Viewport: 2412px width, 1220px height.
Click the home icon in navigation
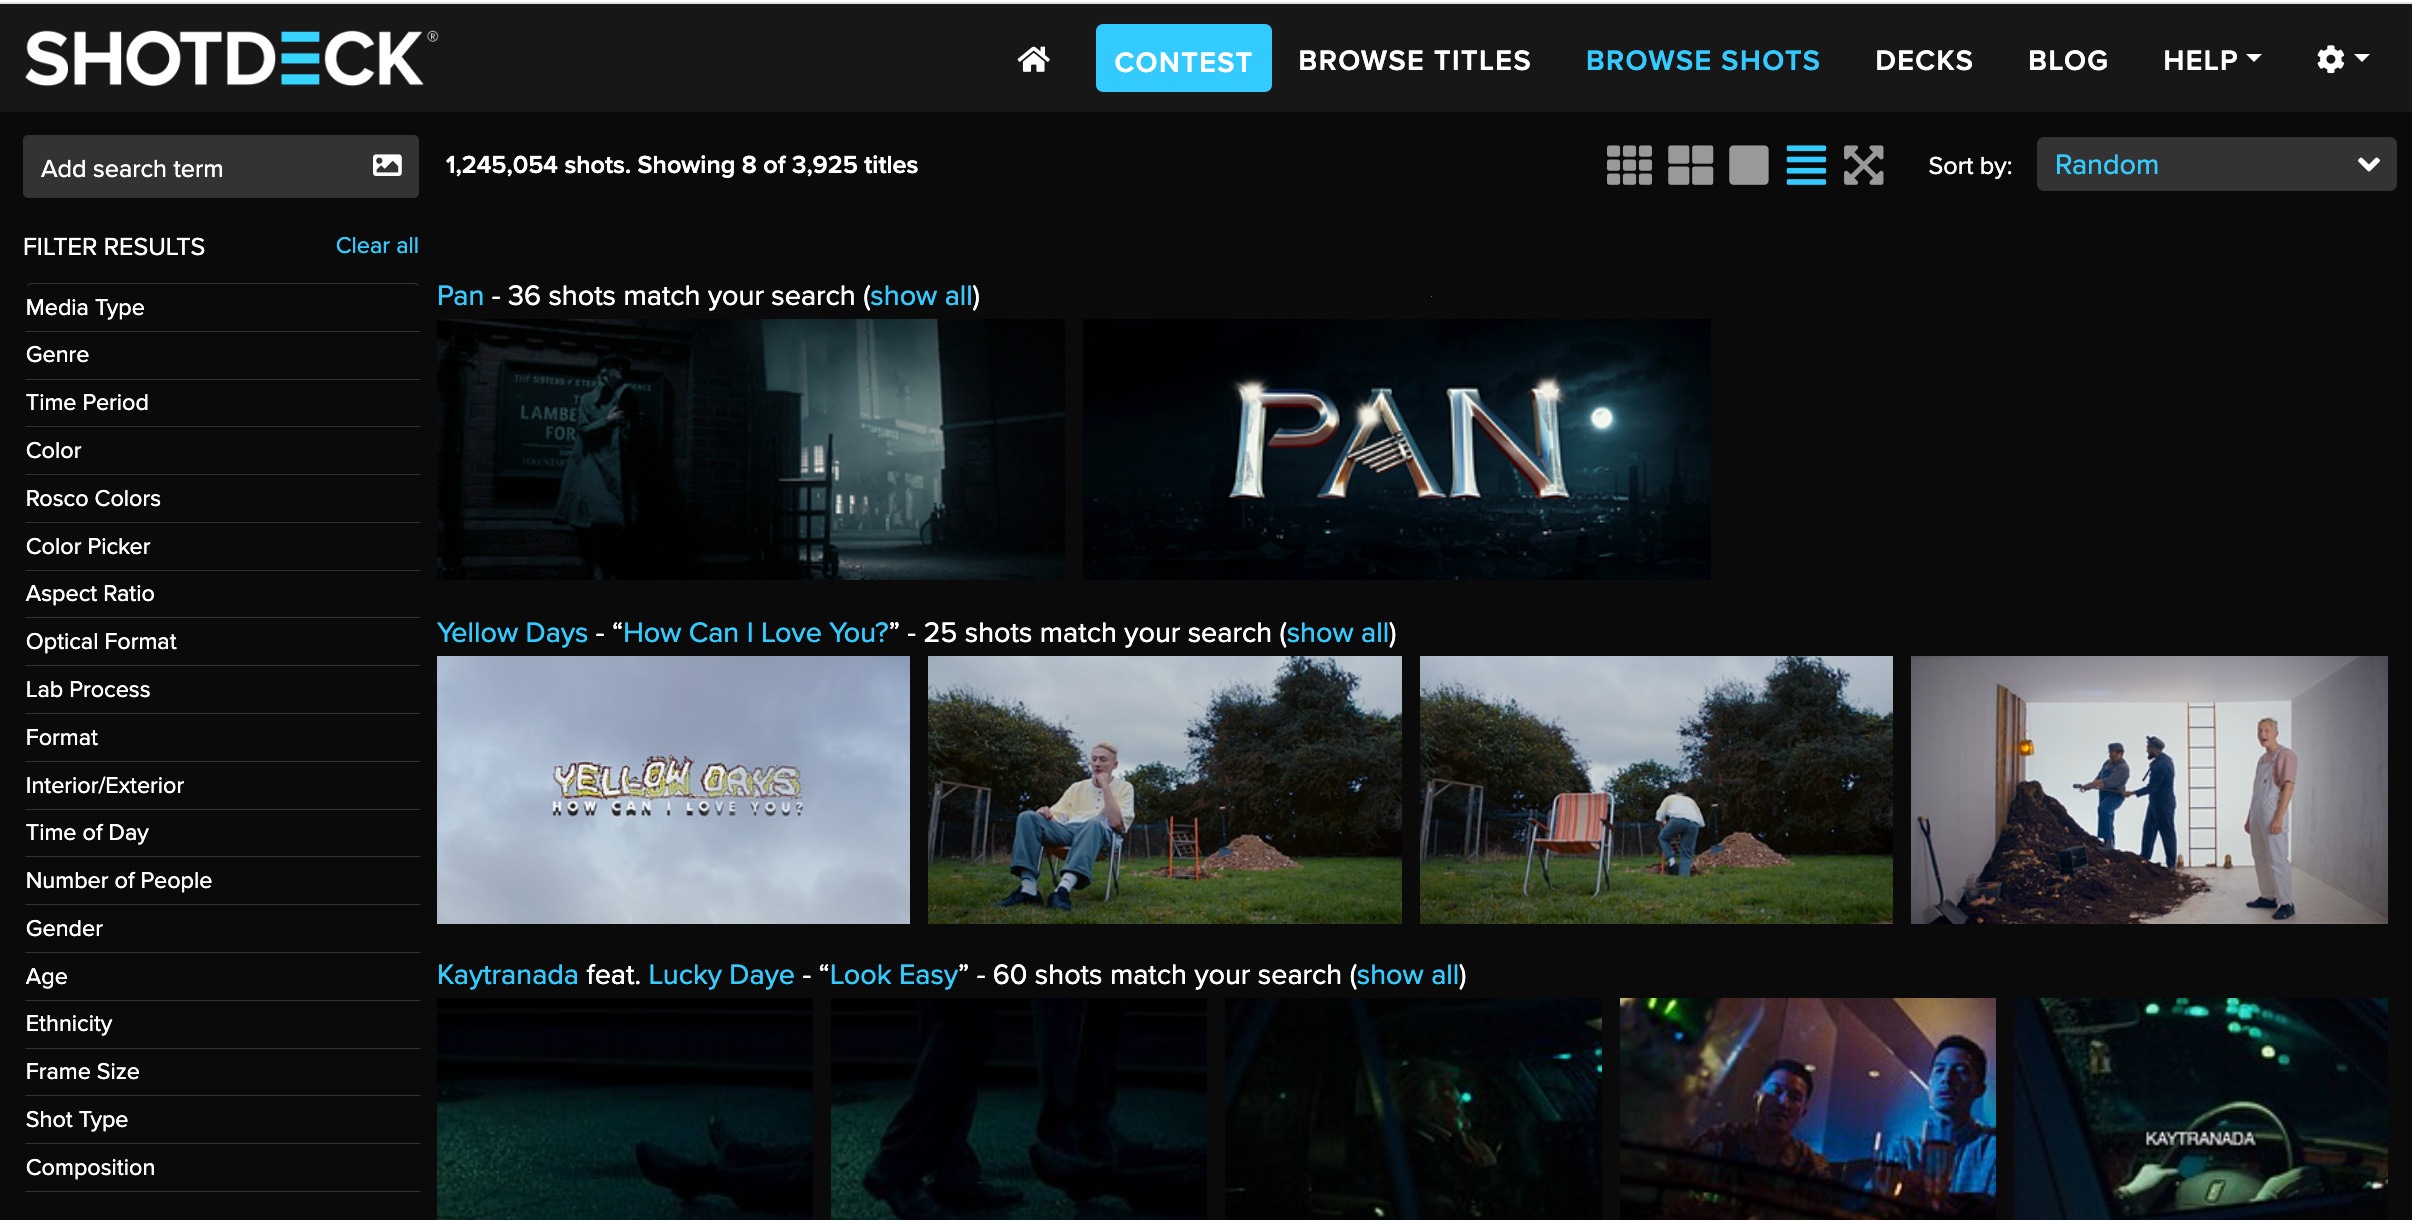[1035, 59]
